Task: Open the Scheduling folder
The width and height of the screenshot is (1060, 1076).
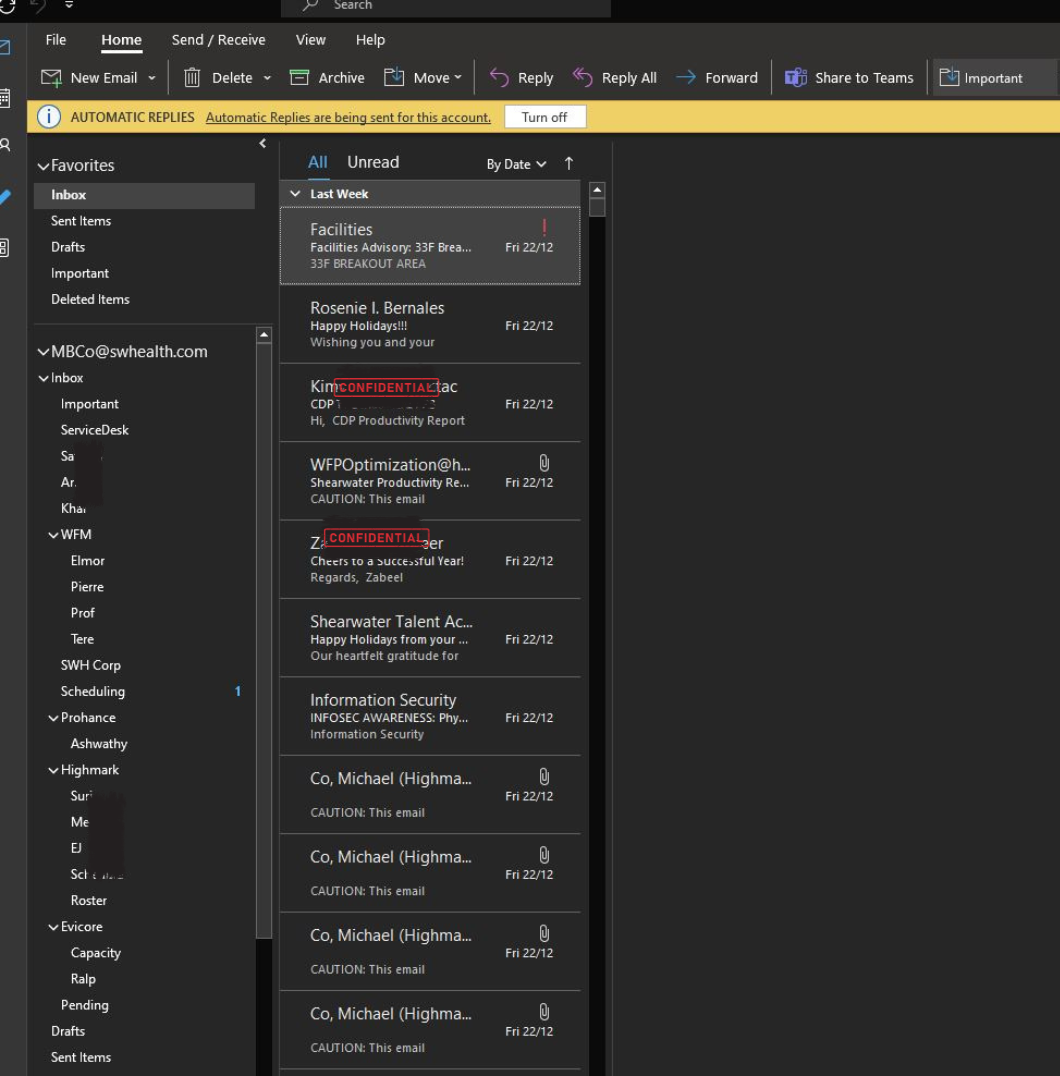Action: tap(93, 691)
